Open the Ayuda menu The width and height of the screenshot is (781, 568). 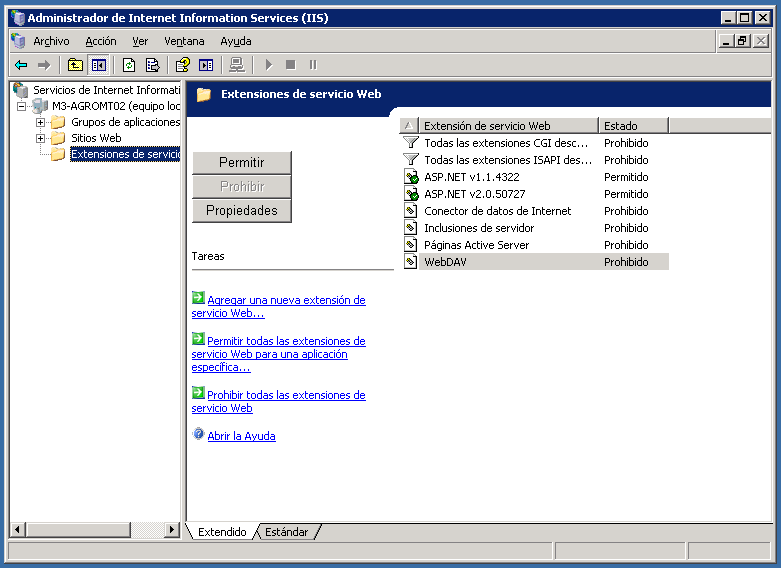[x=236, y=41]
